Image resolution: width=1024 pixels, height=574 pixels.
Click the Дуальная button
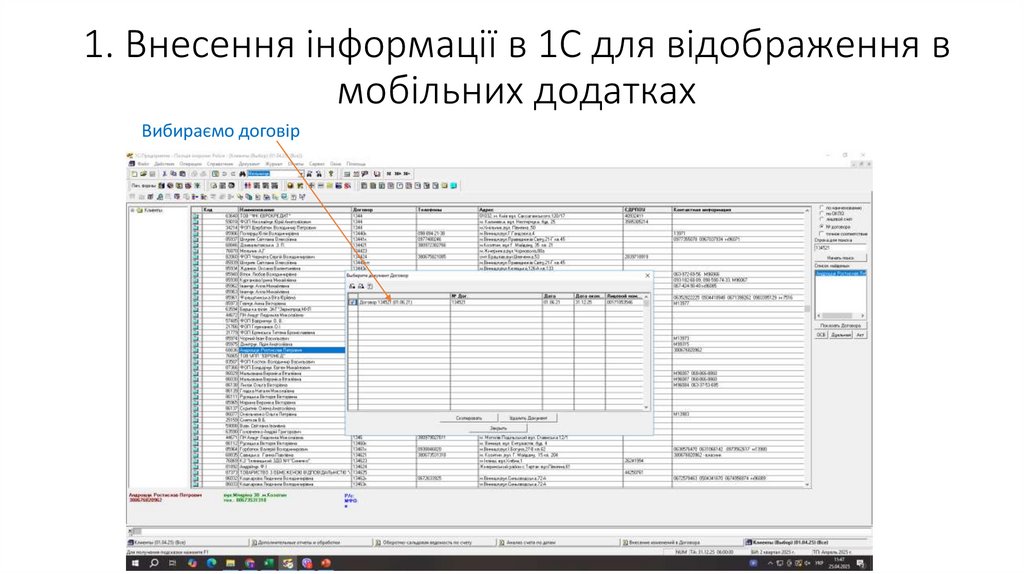840,335
